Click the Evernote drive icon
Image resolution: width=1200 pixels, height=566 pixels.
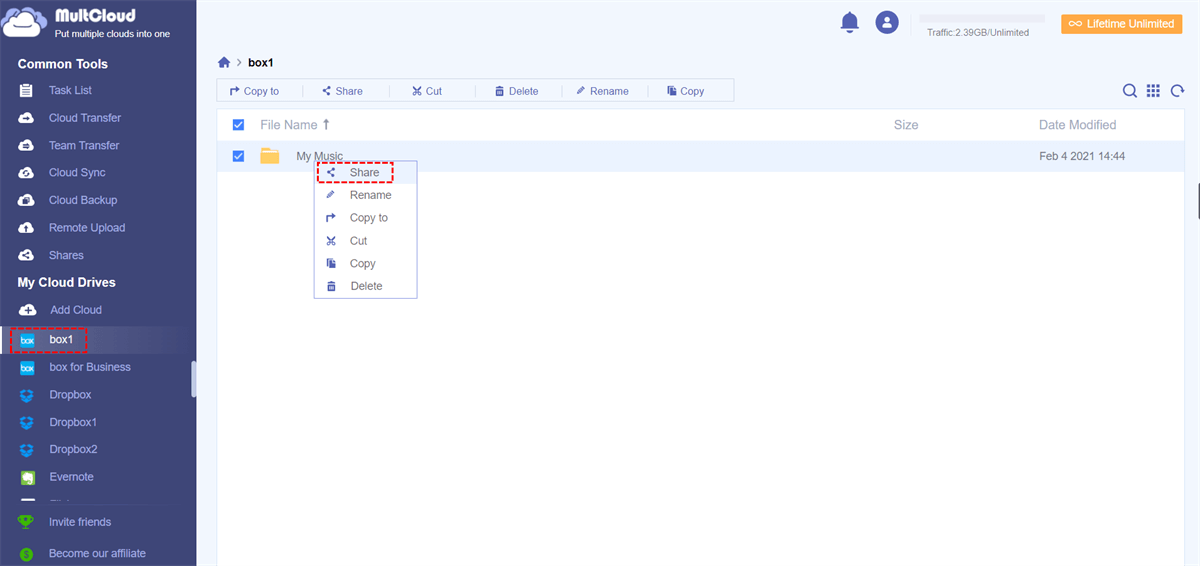(27, 478)
